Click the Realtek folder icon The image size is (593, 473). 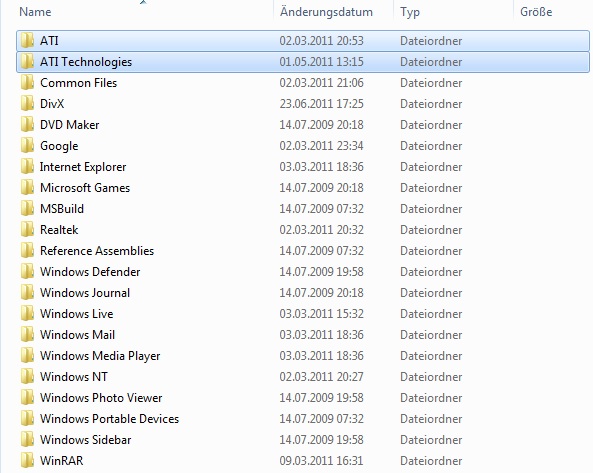(x=27, y=230)
